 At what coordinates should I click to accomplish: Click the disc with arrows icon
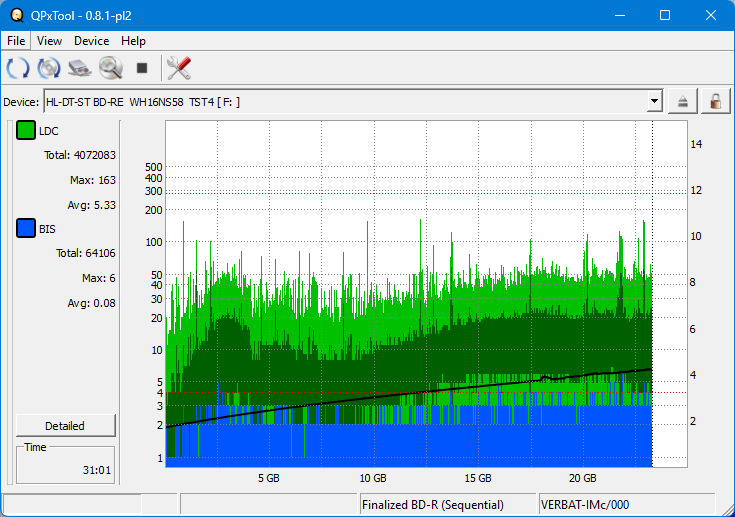(x=49, y=68)
